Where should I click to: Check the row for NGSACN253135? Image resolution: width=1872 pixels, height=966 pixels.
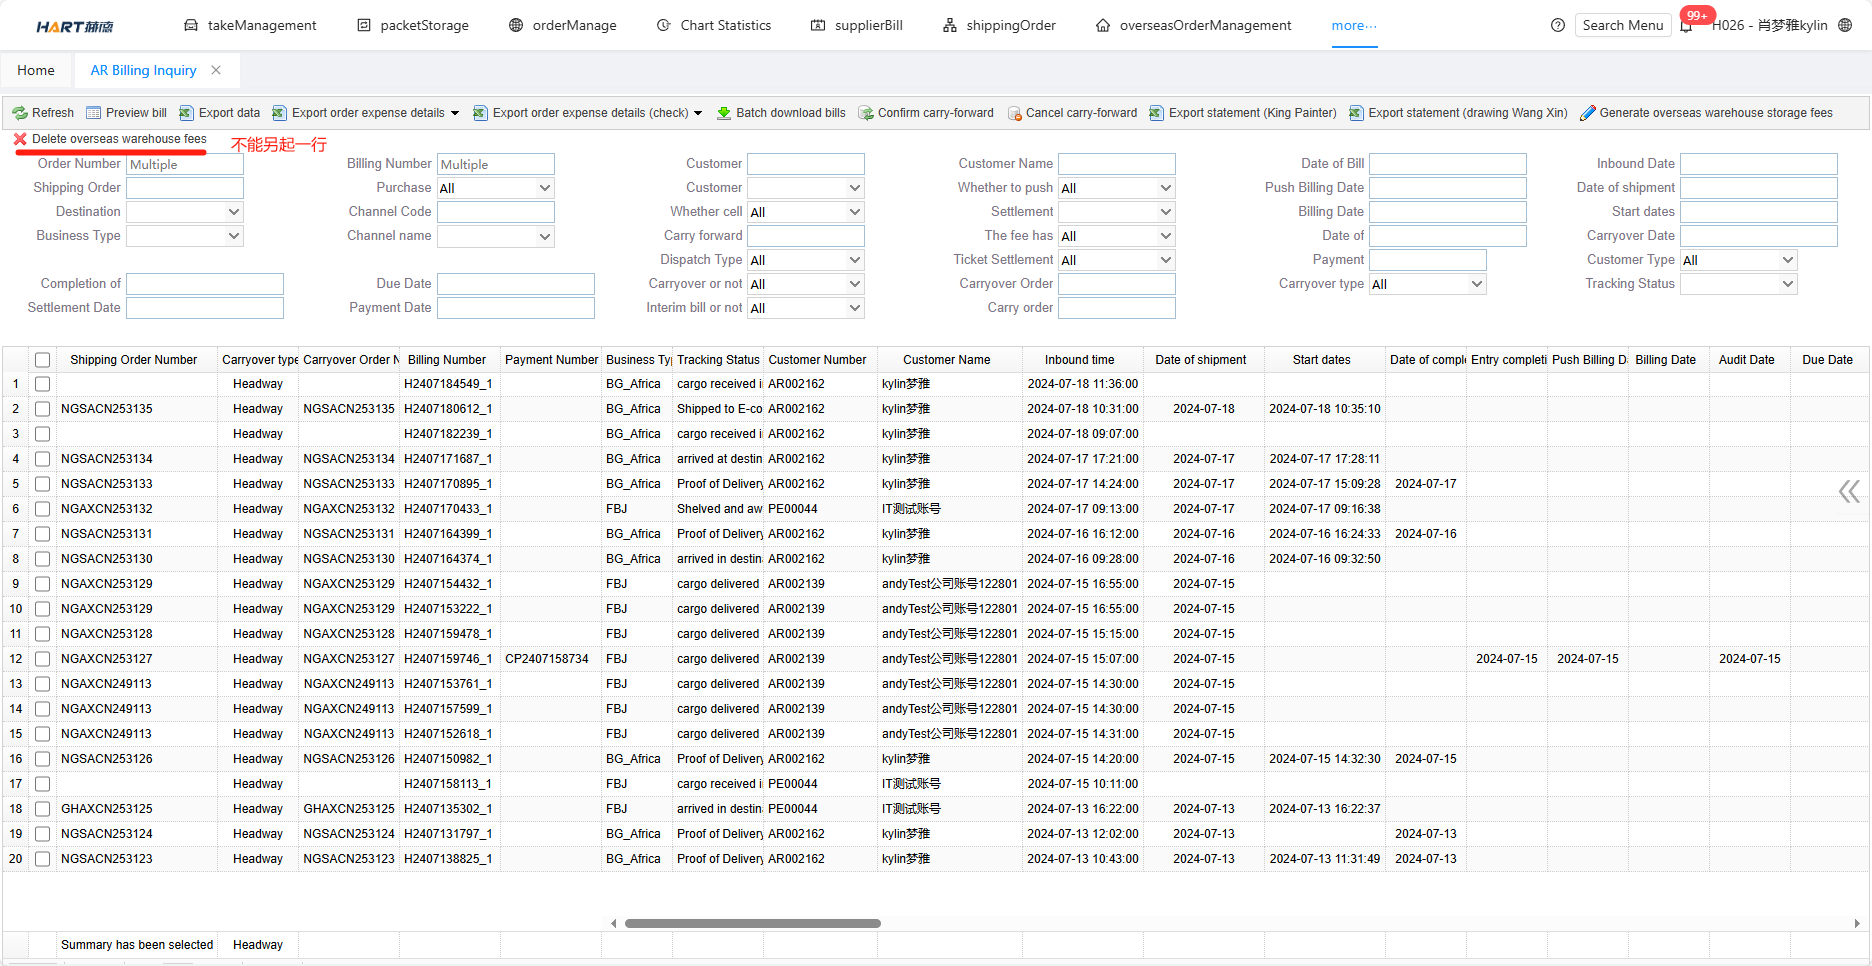pyautogui.click(x=42, y=409)
